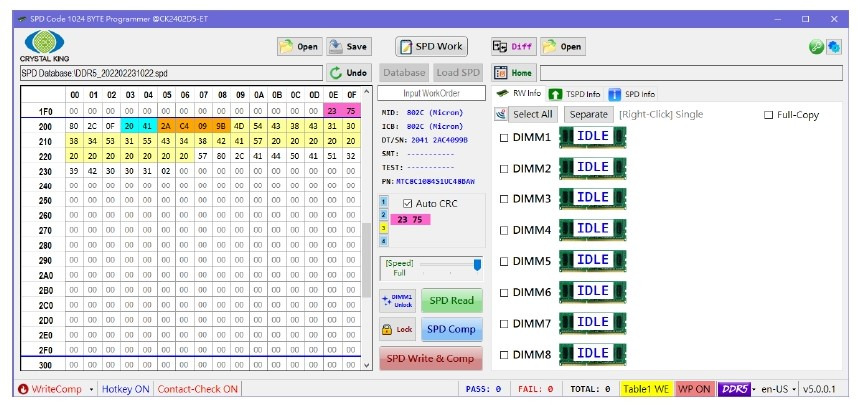Click the Lock padlock button
The image size is (858, 405).
397,329
